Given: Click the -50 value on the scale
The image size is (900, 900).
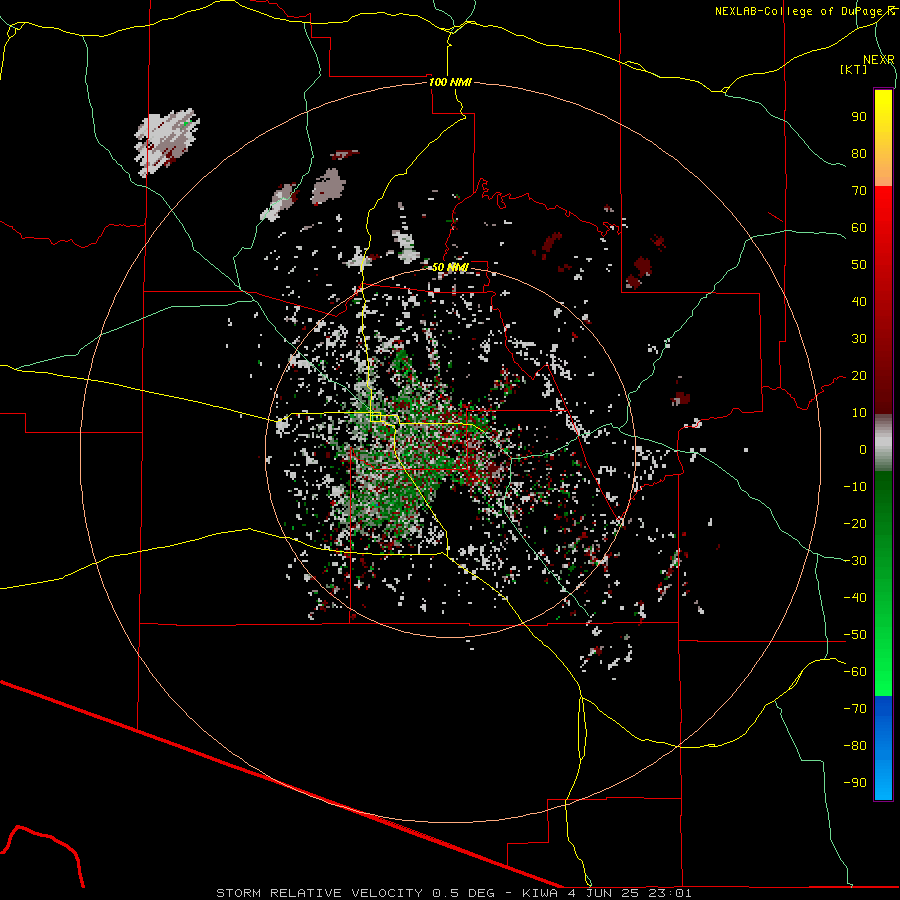Looking at the screenshot, I should [x=855, y=635].
